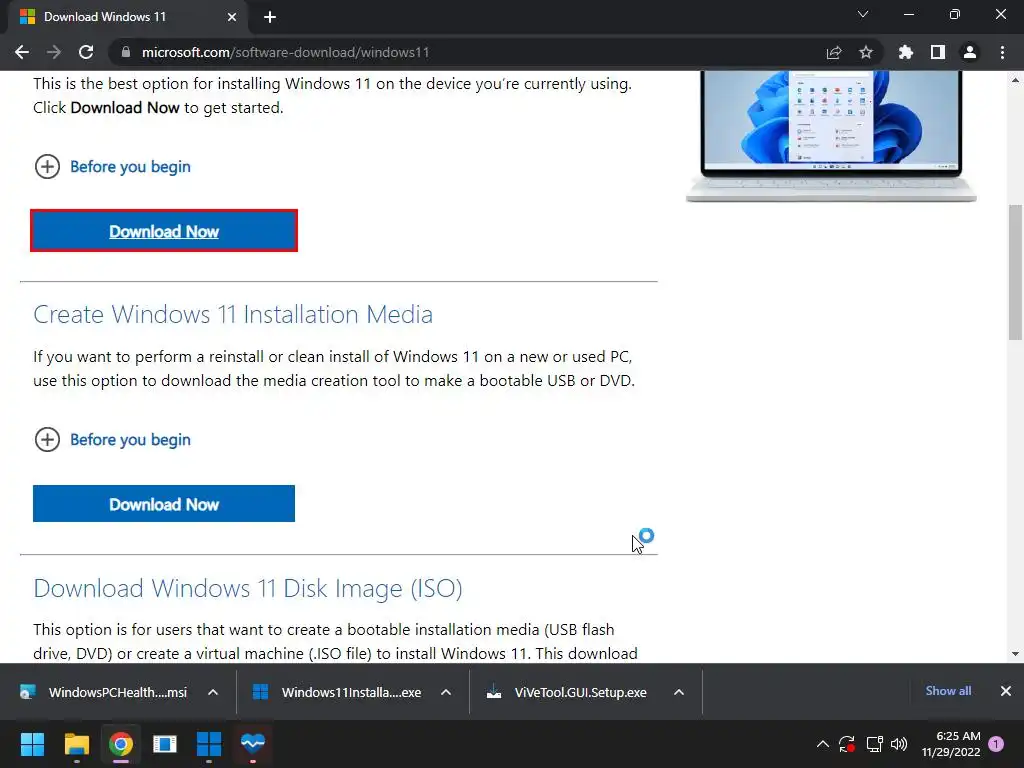Click the sync tray icon with red dot
Image resolution: width=1024 pixels, height=768 pixels.
pos(847,744)
